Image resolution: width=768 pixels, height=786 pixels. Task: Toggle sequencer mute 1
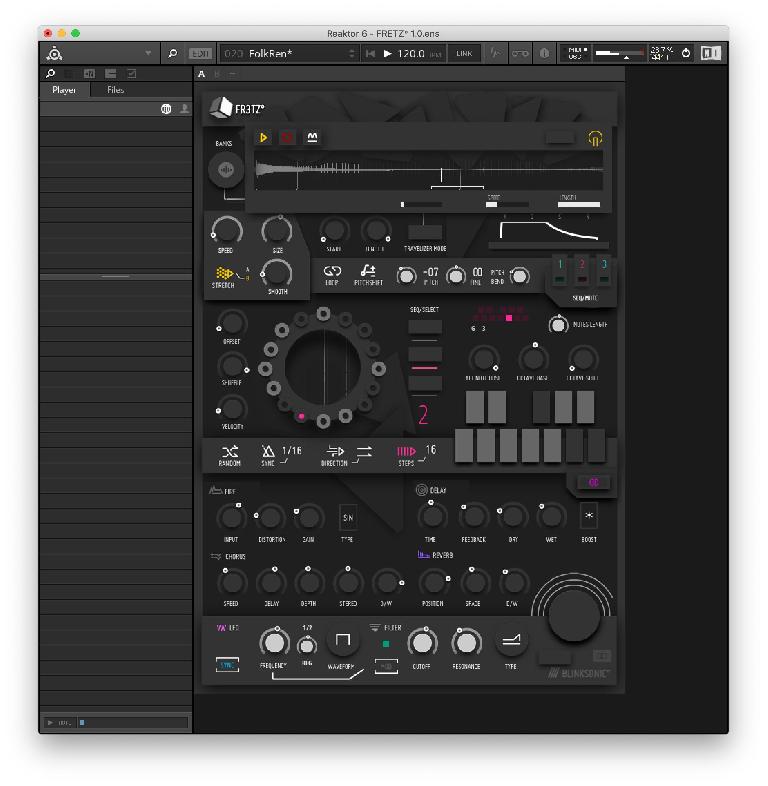(x=560, y=272)
